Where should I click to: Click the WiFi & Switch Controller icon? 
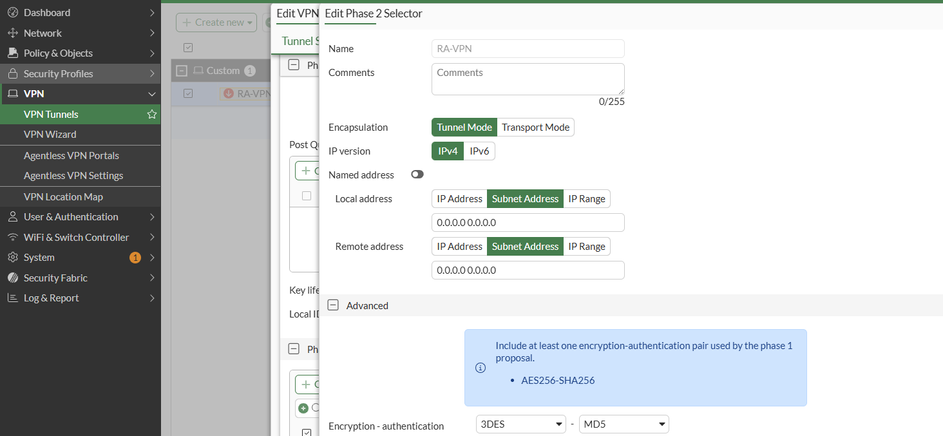click(x=13, y=237)
